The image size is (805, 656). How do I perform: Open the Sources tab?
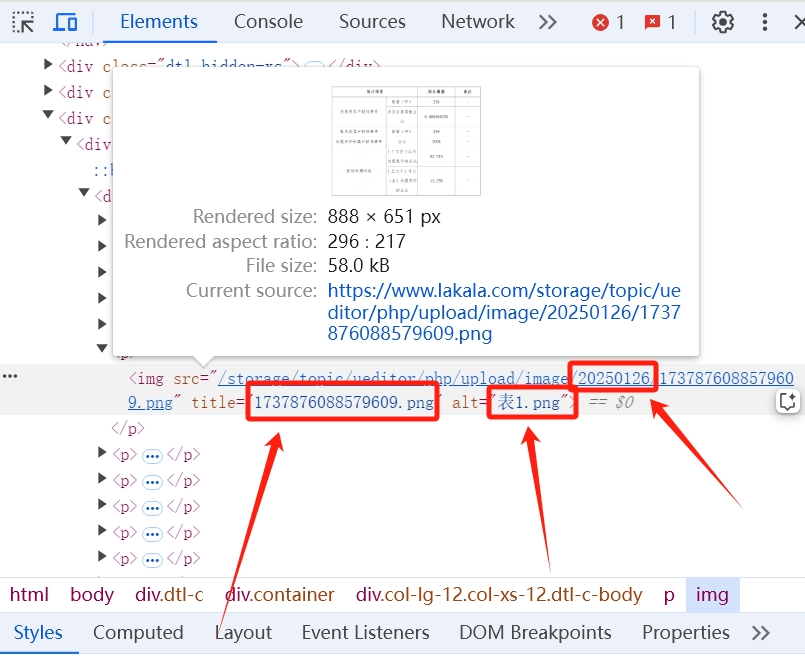click(x=372, y=22)
